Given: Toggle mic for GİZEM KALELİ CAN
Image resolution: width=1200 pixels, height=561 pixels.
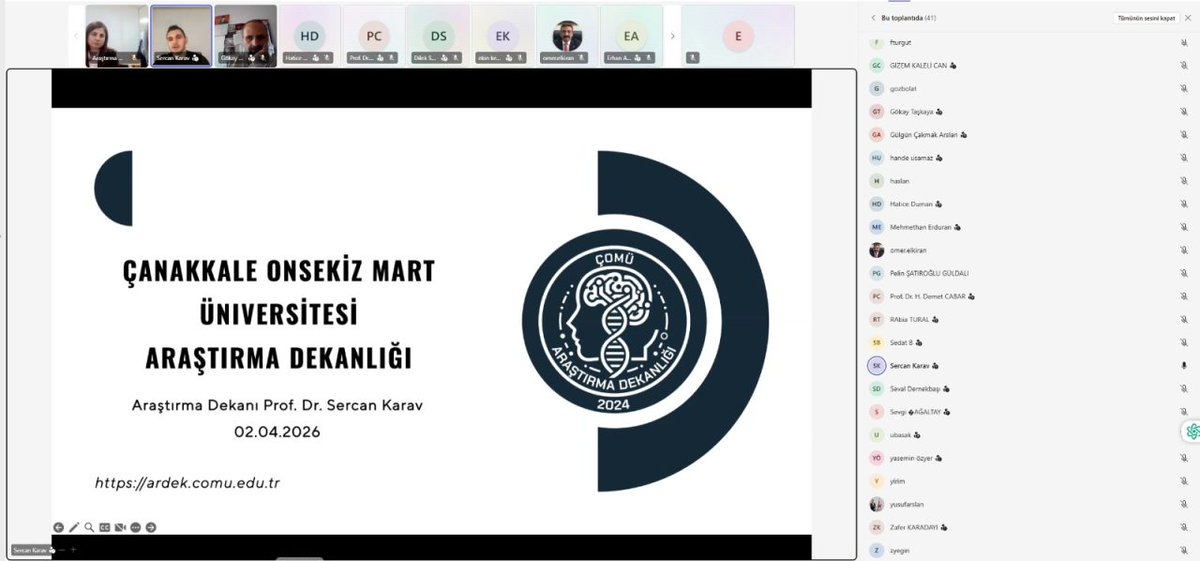Looking at the screenshot, I should tap(1183, 66).
